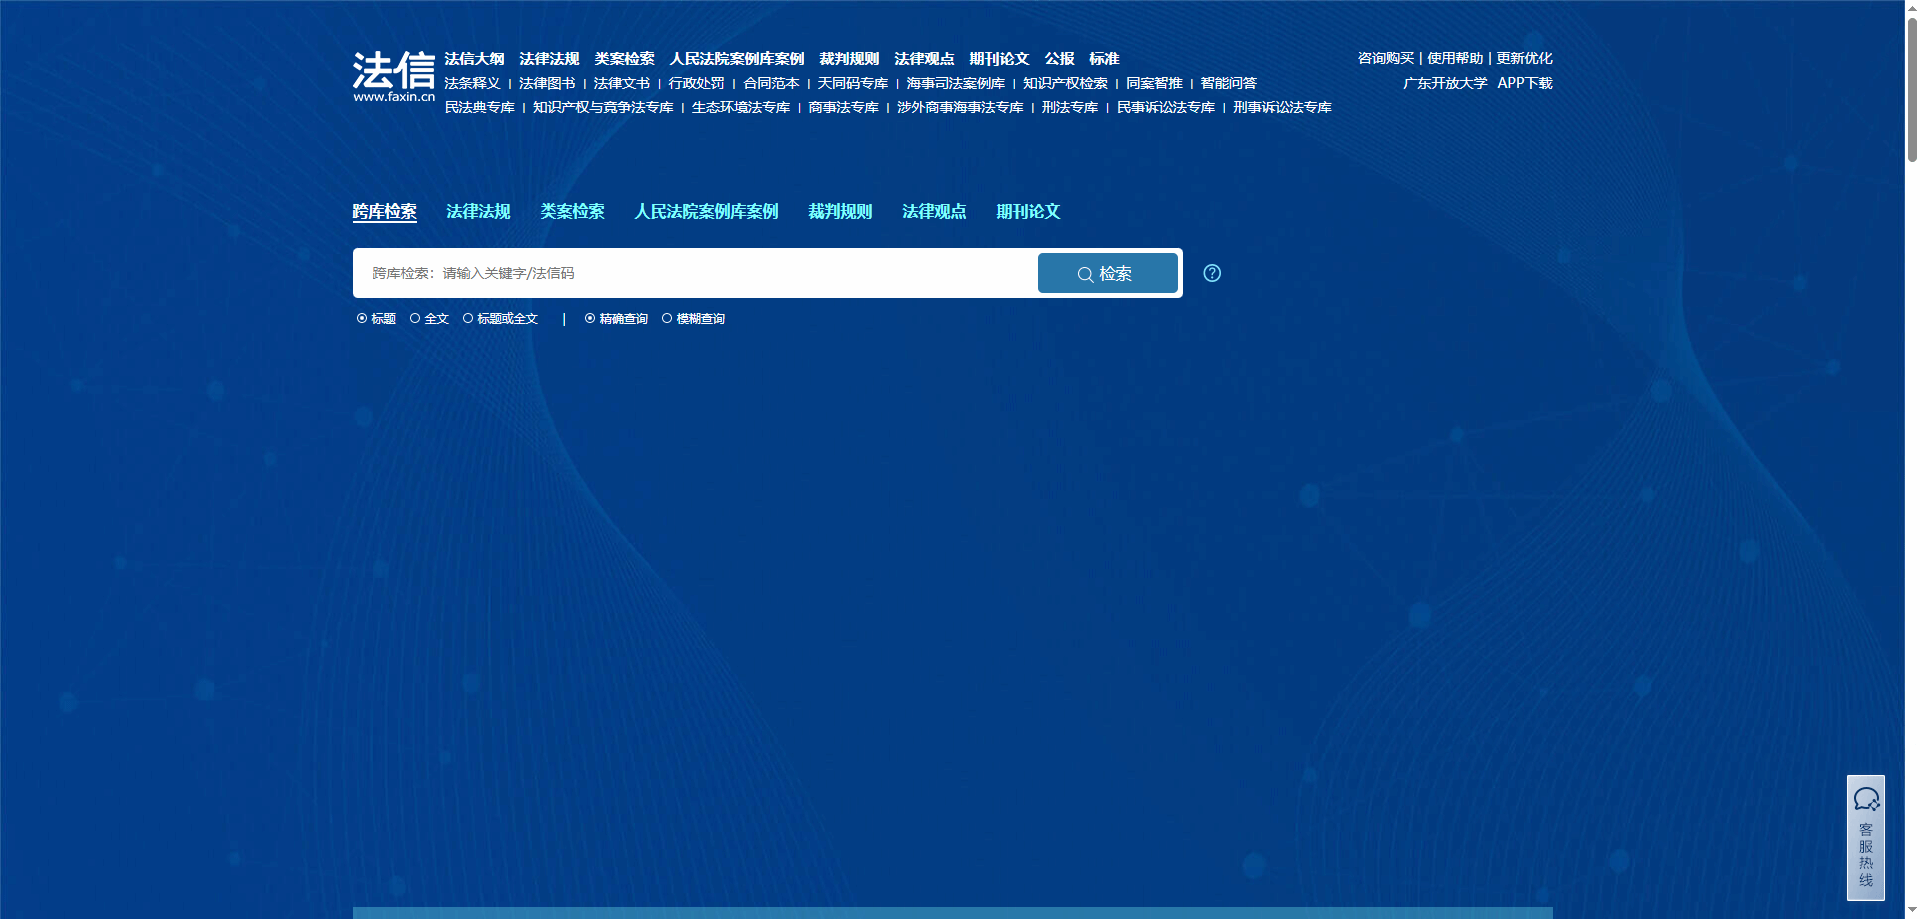Open the 客服热线 chat widget
This screenshot has width=1920, height=919.
pyautogui.click(x=1865, y=838)
